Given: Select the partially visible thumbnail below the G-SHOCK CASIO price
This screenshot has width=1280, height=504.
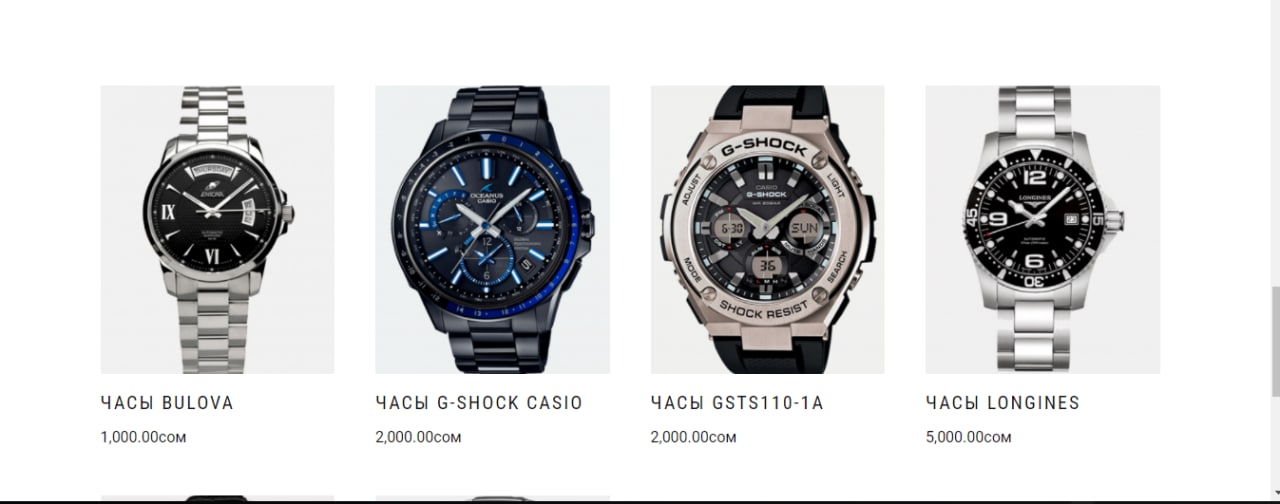Looking at the screenshot, I should (x=492, y=497).
